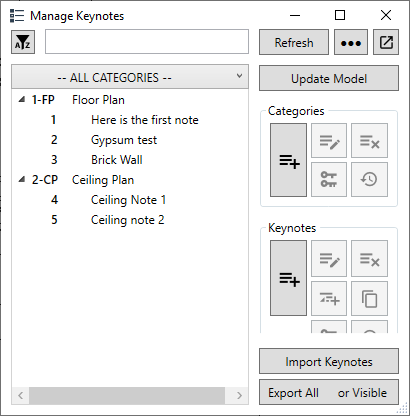410x416 pixels.
Task: Click the keynote search input field
Action: tap(147, 42)
